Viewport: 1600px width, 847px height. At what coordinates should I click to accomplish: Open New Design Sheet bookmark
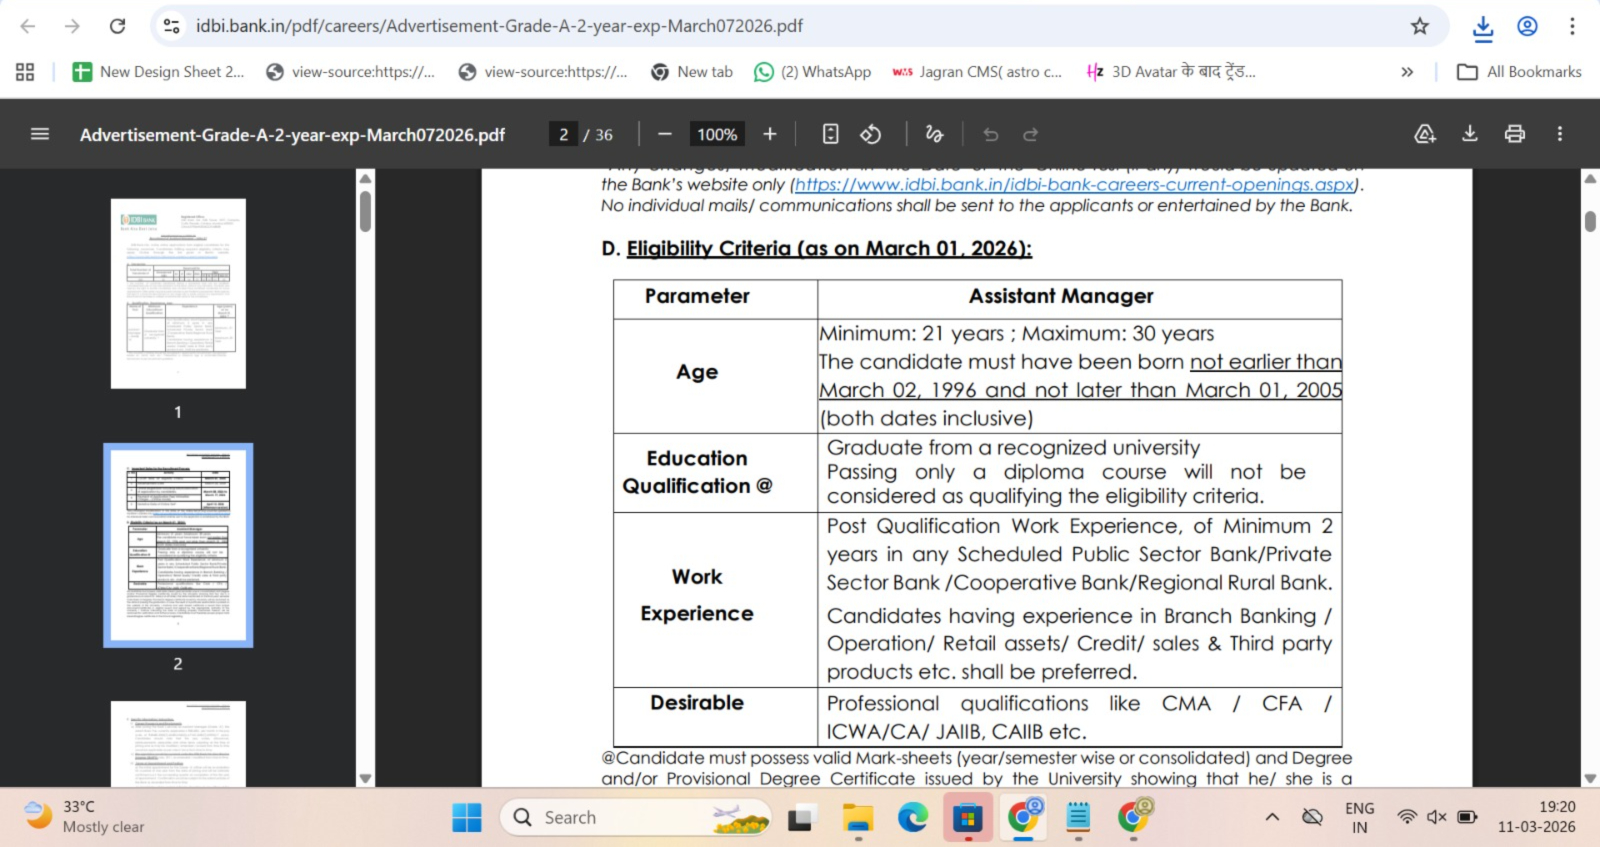click(x=158, y=72)
